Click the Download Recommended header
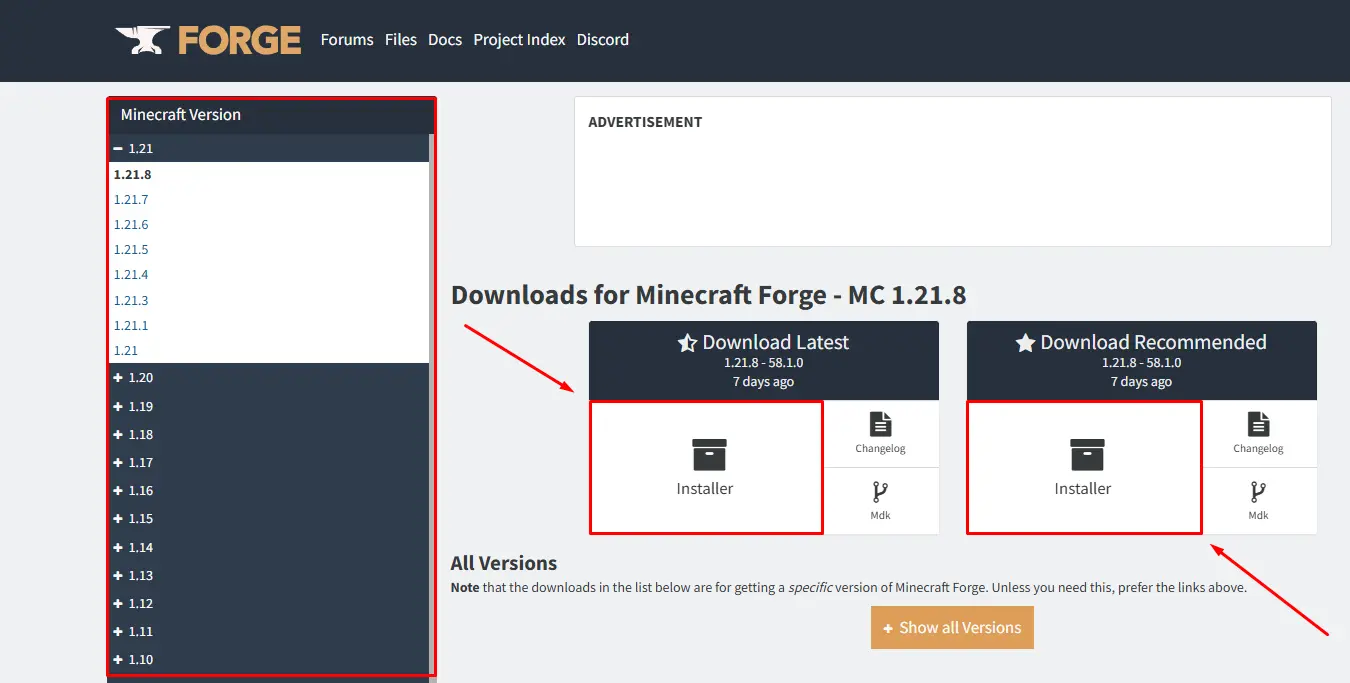 coord(1142,361)
